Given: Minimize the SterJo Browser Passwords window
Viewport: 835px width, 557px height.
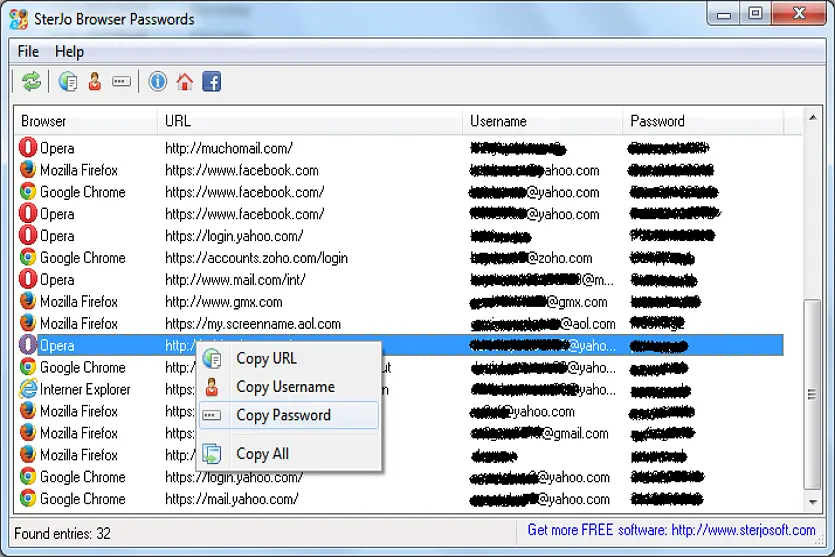Looking at the screenshot, I should [724, 14].
